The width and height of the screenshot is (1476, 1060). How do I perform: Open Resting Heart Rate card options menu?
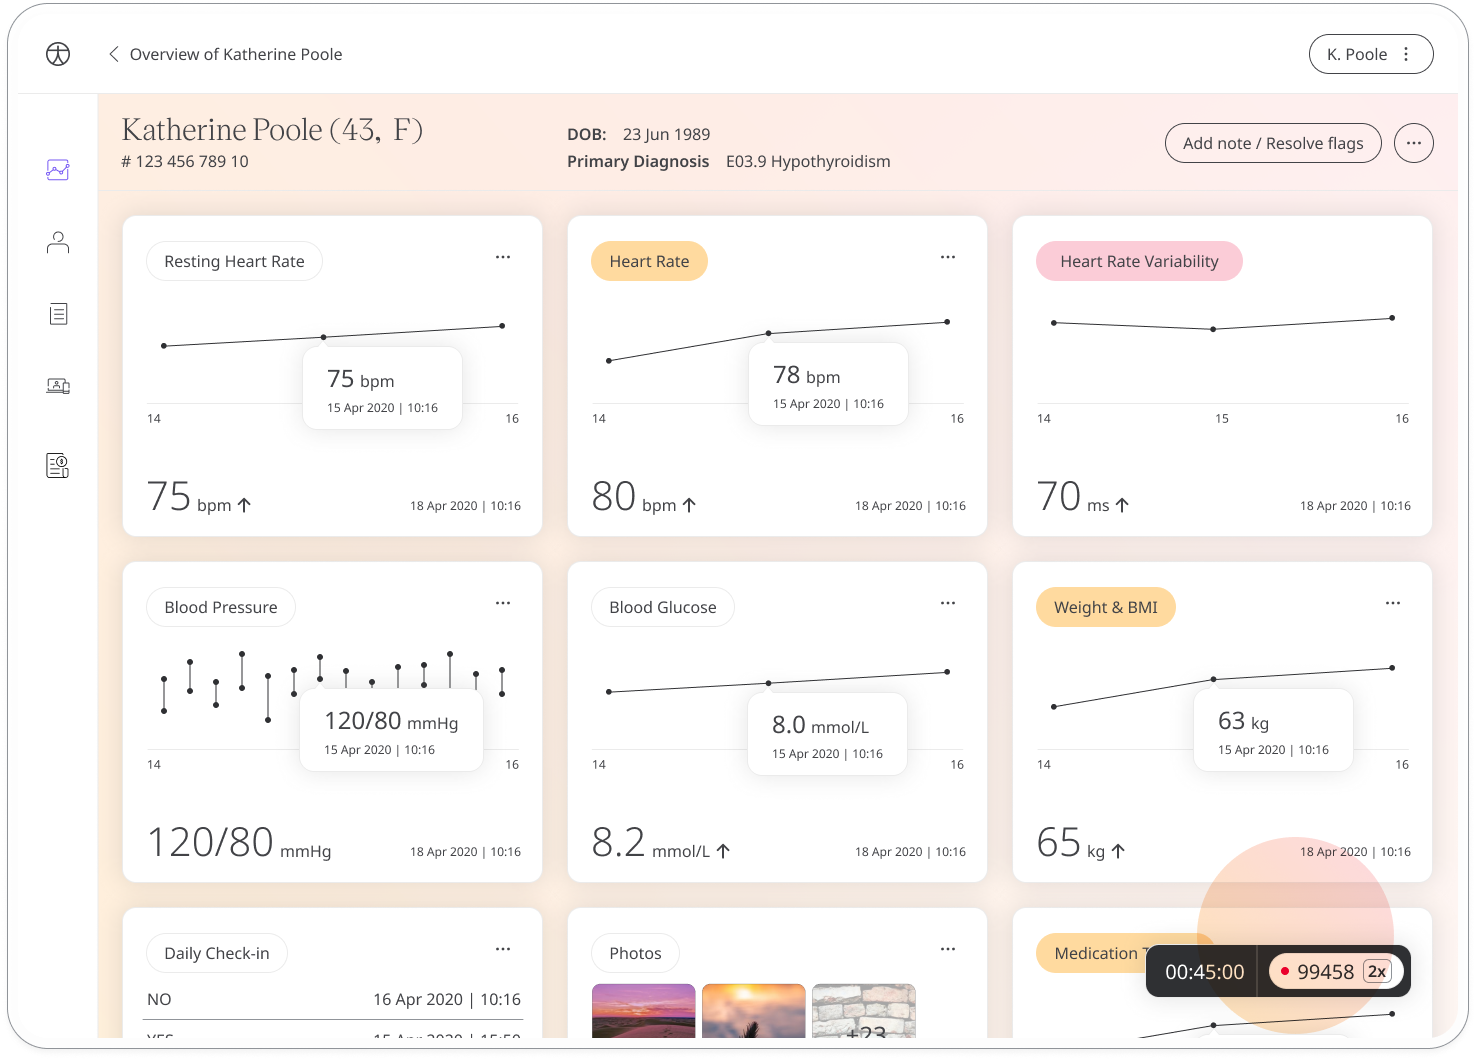(x=503, y=257)
